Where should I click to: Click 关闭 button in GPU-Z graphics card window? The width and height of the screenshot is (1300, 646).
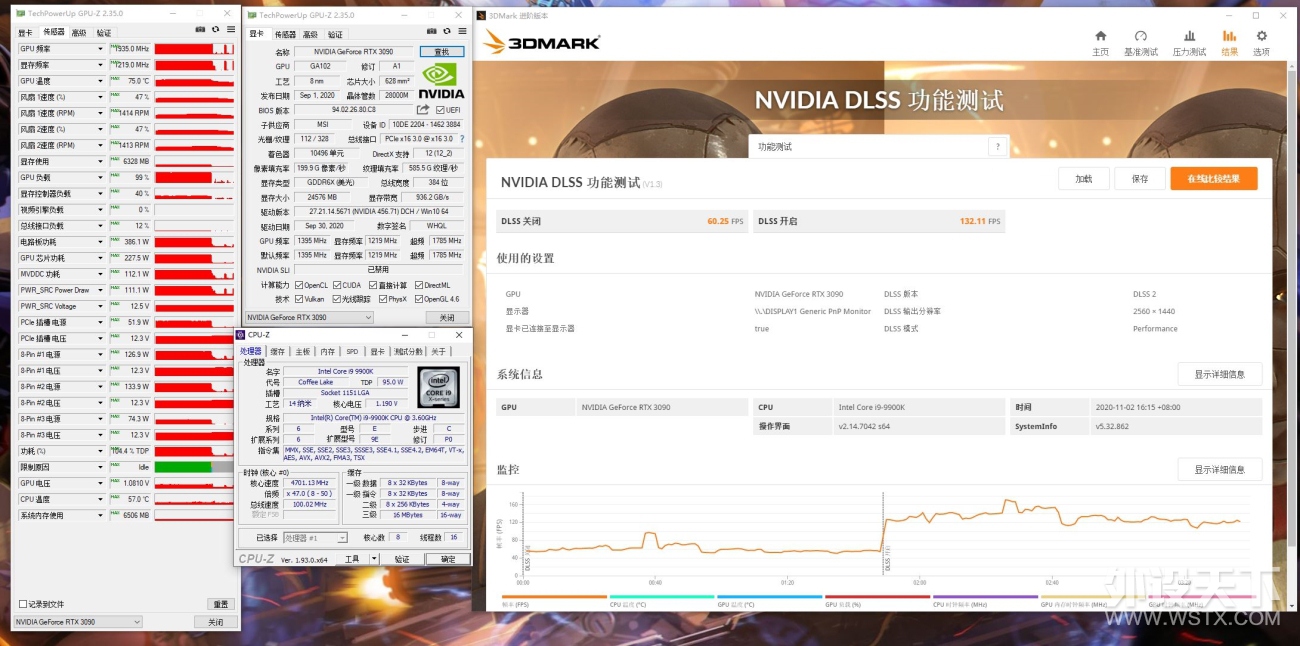(x=447, y=317)
